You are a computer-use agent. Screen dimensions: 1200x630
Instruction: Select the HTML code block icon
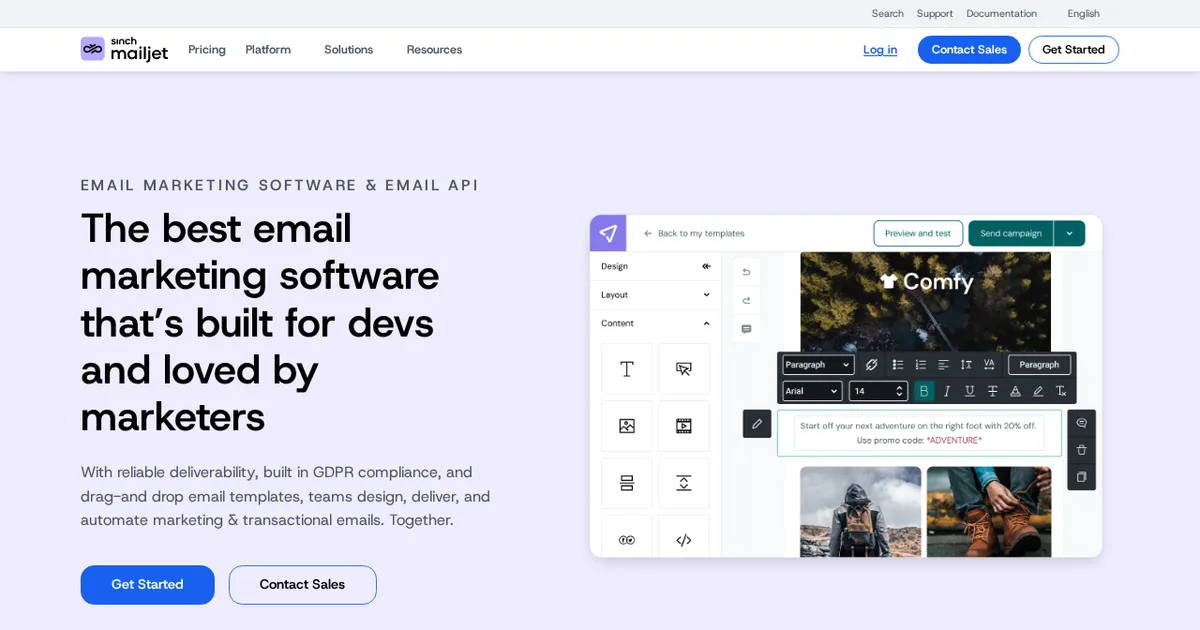(684, 539)
